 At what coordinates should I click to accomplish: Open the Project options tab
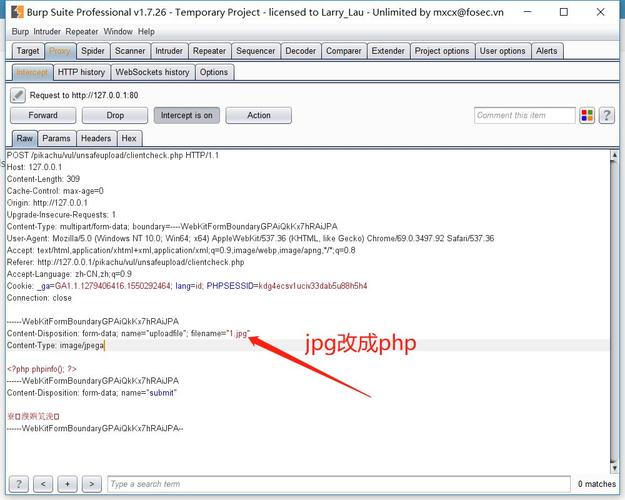tap(442, 51)
